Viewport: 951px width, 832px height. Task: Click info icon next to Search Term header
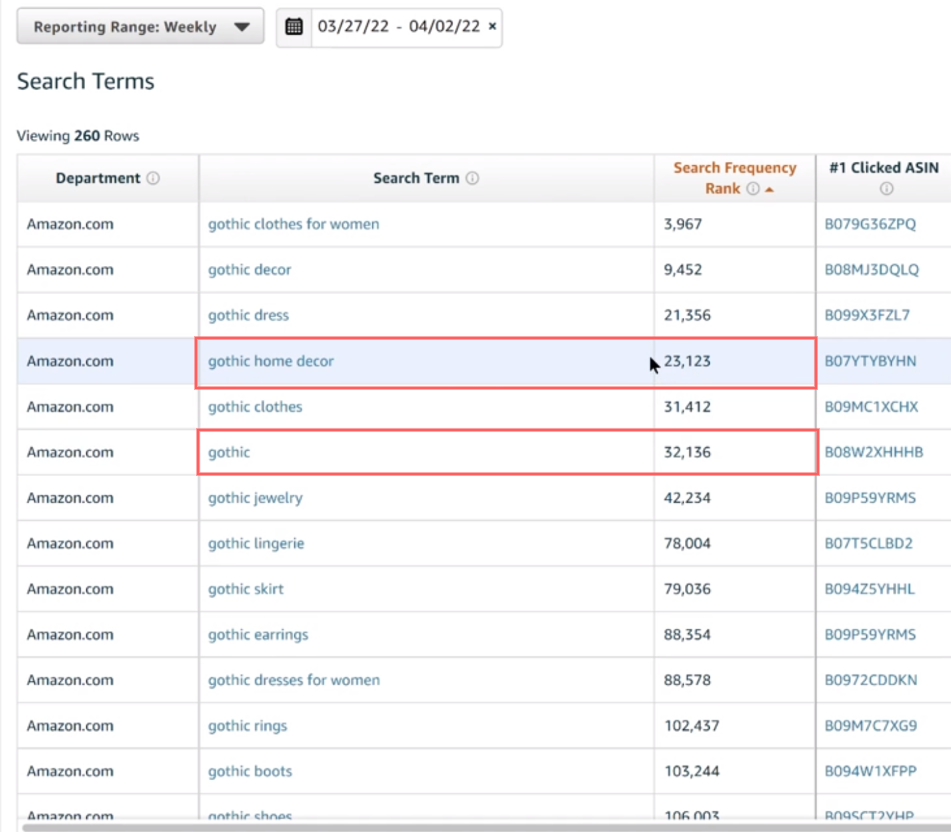[x=472, y=179]
